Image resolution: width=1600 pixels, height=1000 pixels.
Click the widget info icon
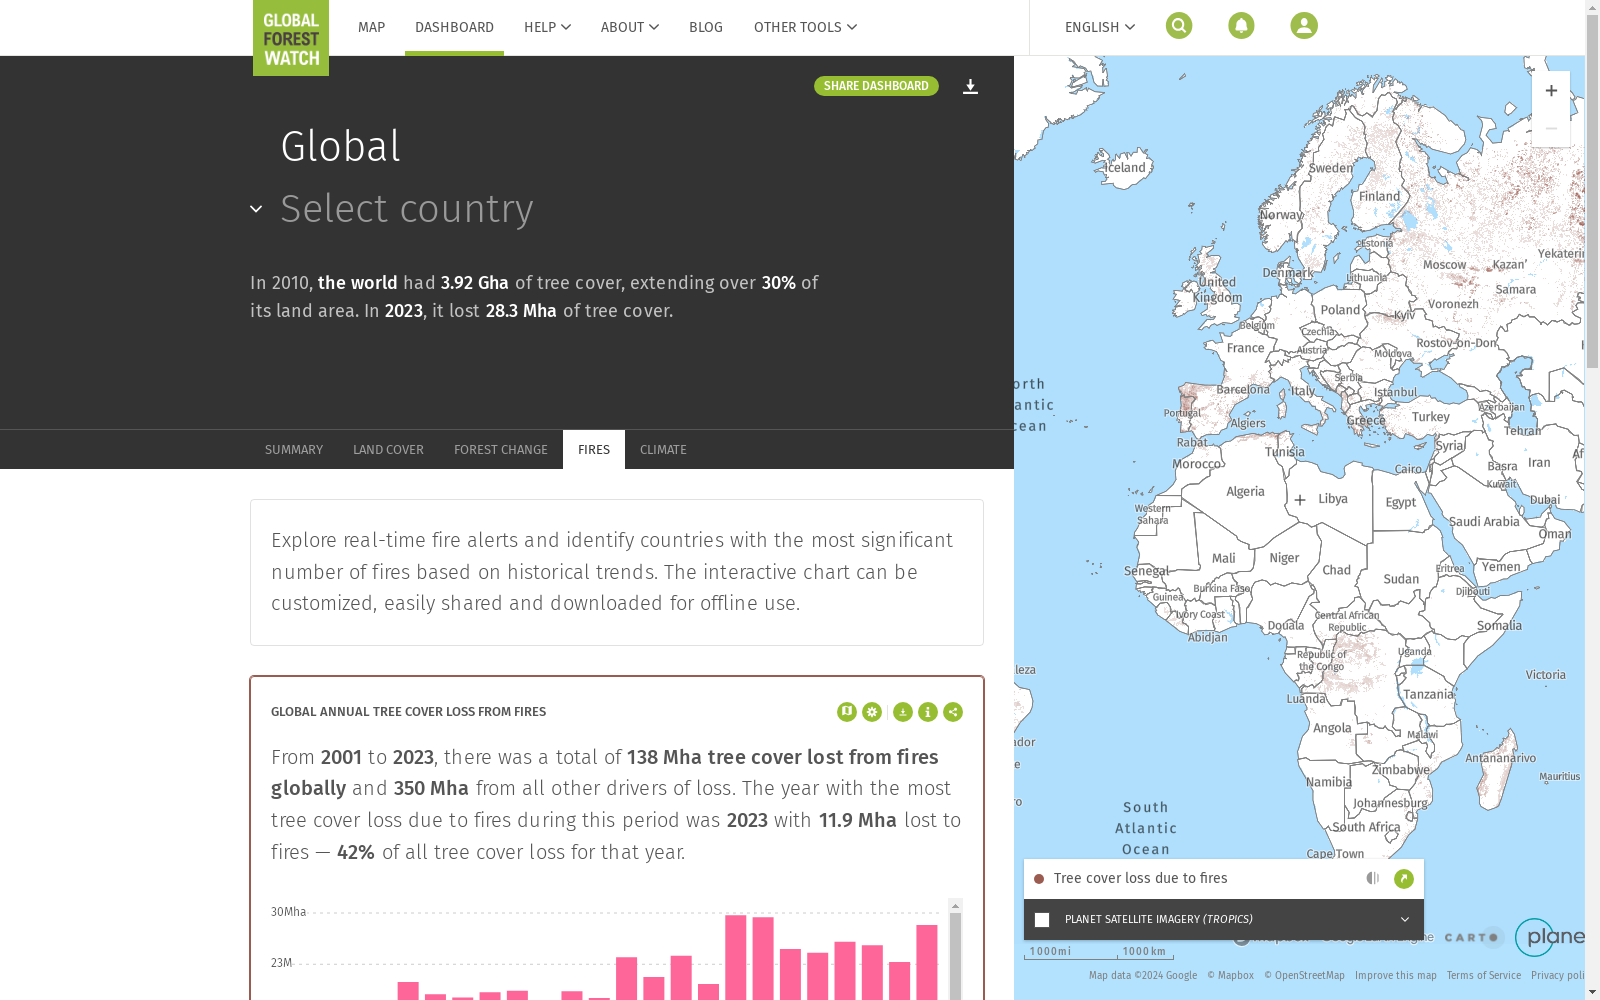point(928,712)
